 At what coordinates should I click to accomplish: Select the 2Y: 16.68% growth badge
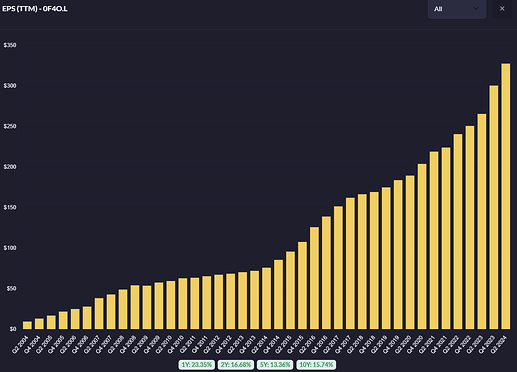point(236,365)
